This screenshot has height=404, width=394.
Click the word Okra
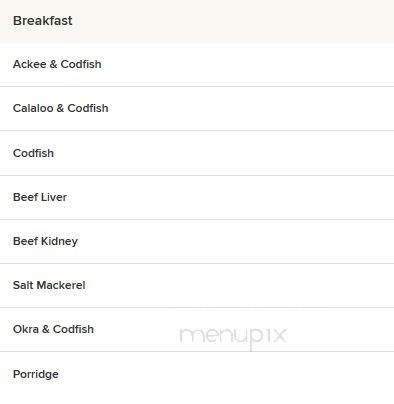26,329
